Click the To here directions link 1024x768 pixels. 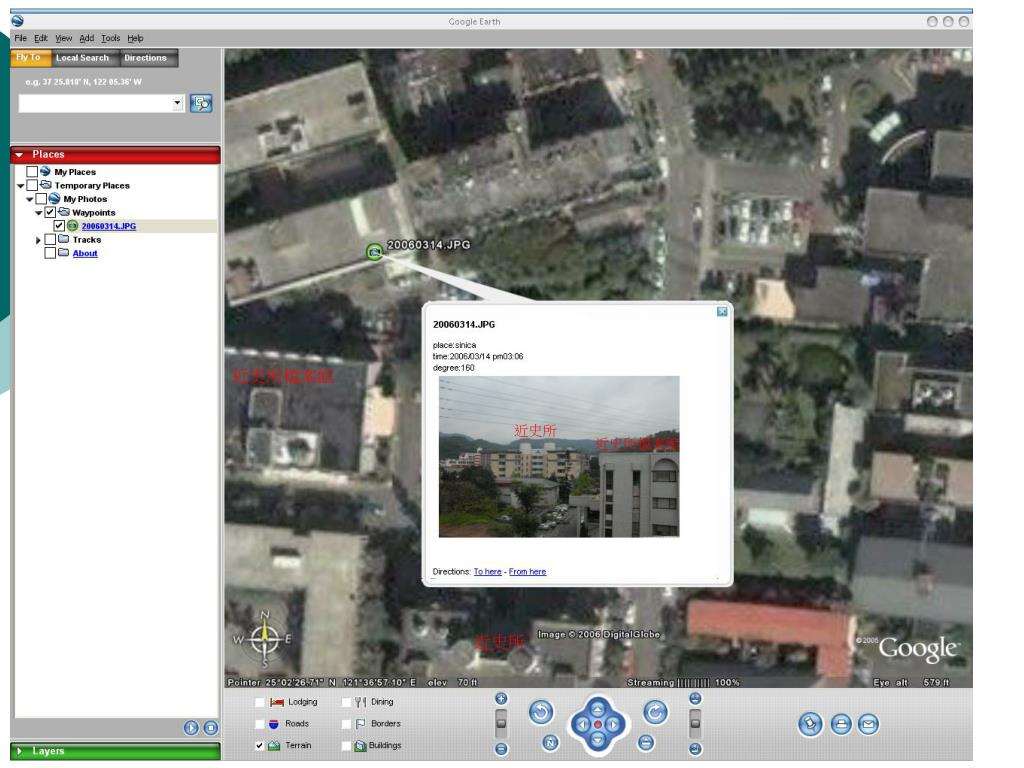488,571
